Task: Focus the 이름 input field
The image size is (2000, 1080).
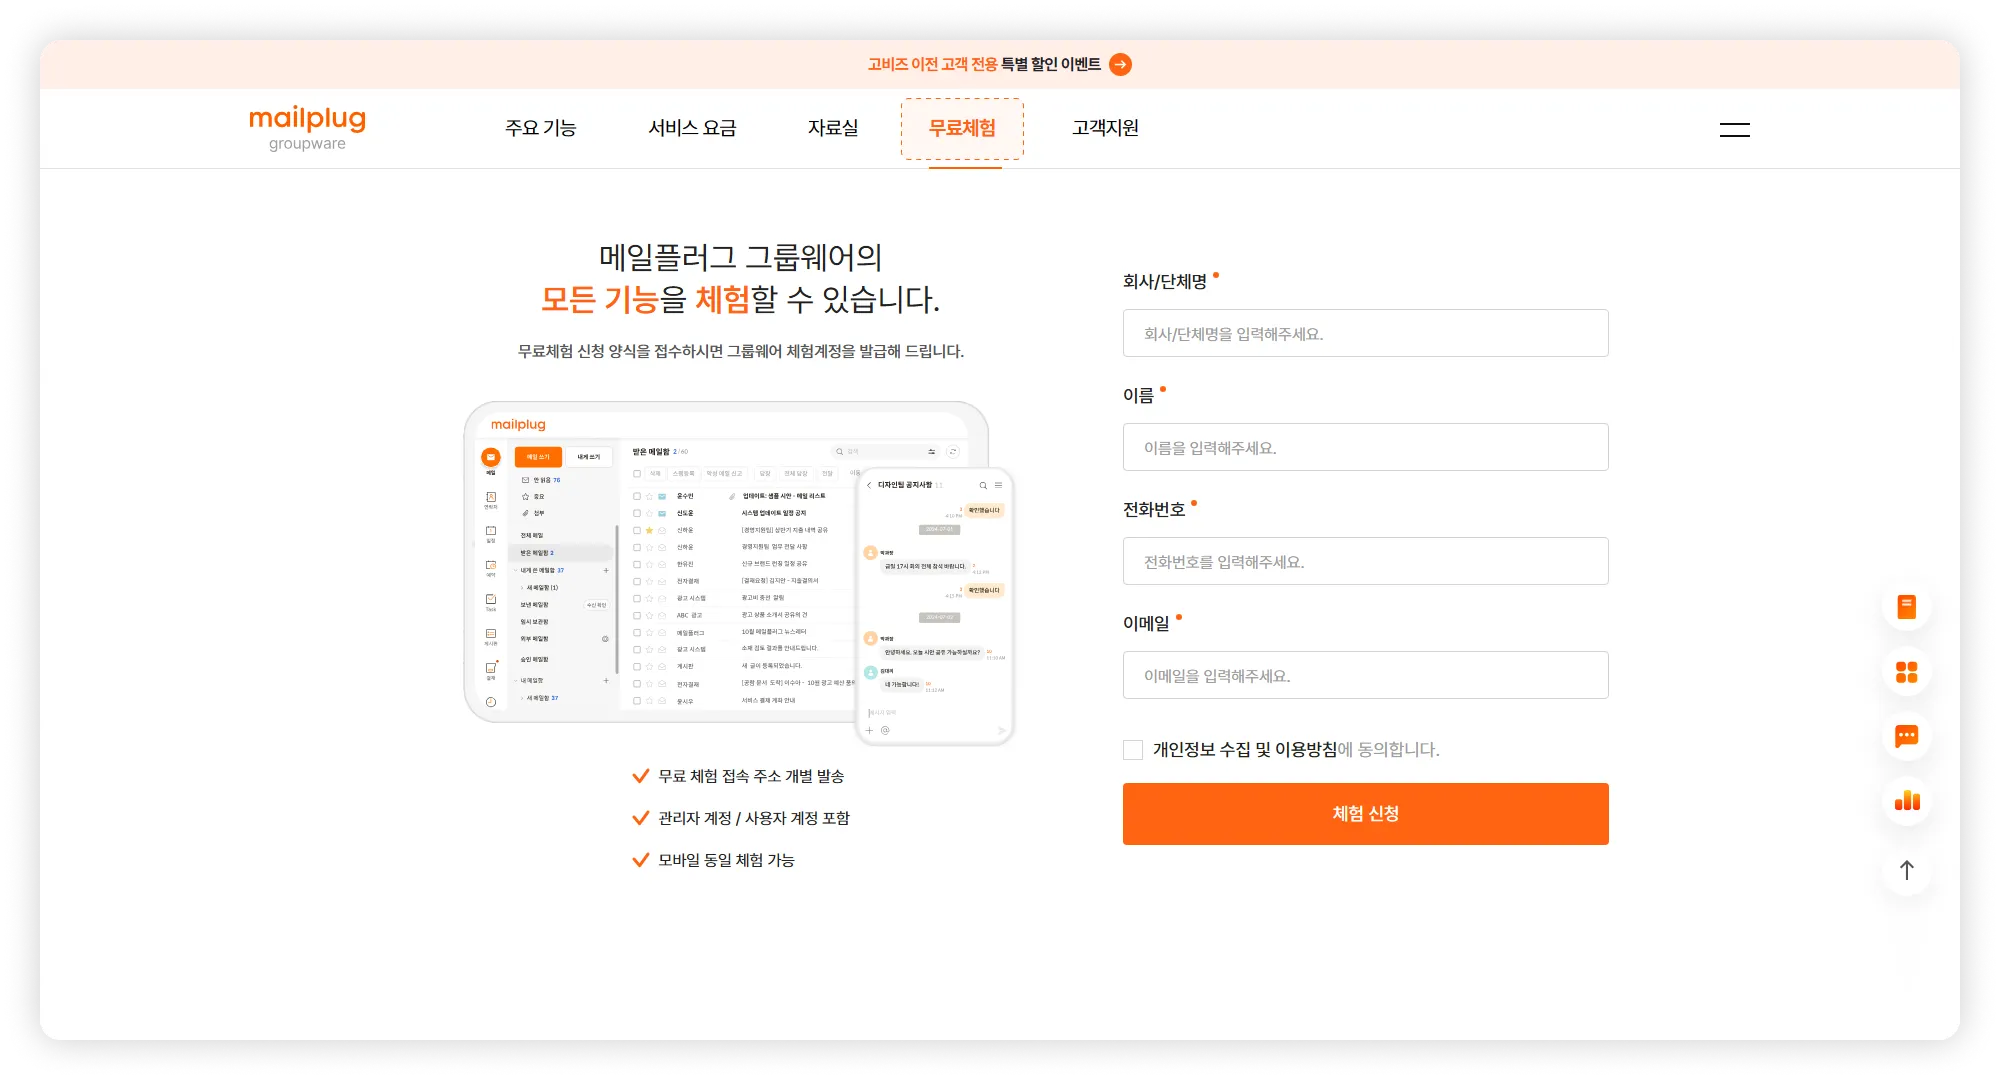Action: (x=1365, y=448)
